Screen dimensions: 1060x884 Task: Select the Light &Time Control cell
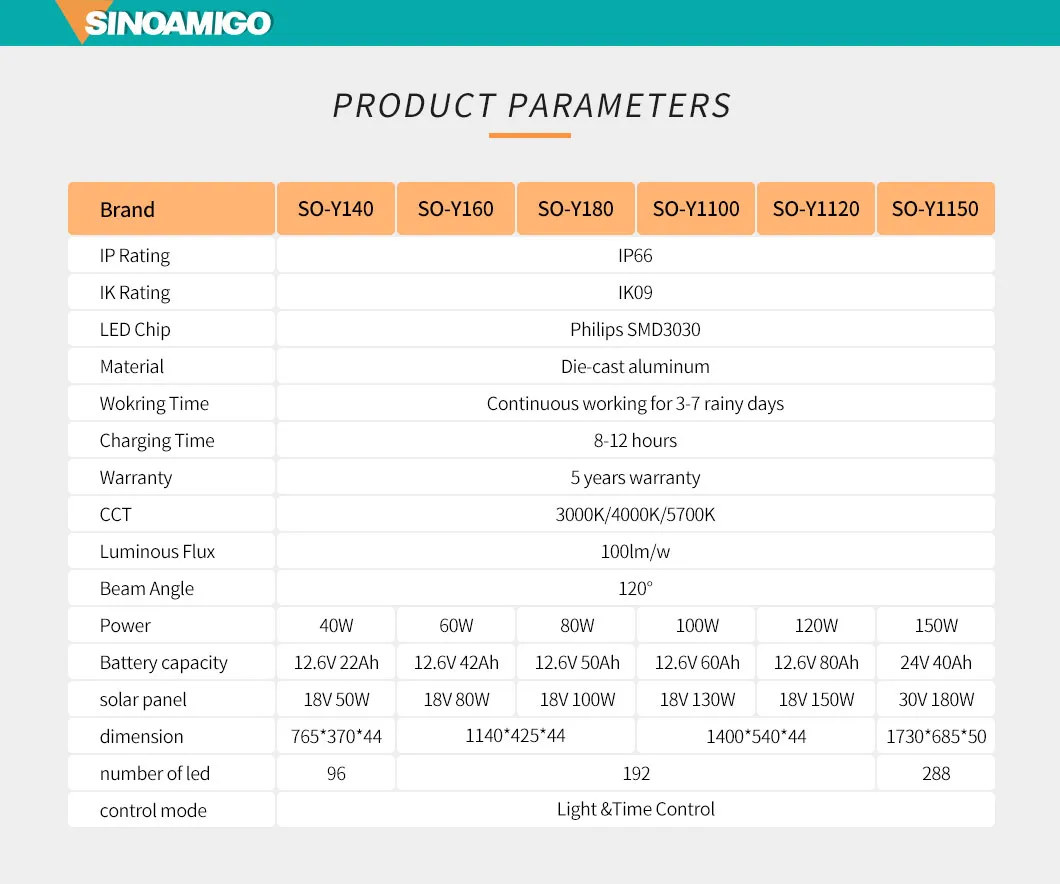tap(635, 809)
